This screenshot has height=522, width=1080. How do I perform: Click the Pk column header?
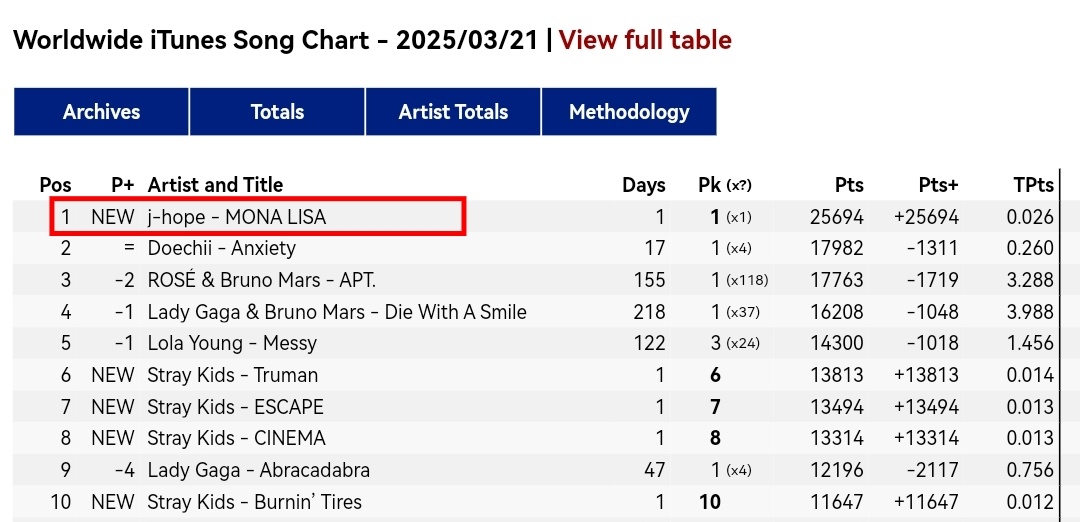[725, 185]
